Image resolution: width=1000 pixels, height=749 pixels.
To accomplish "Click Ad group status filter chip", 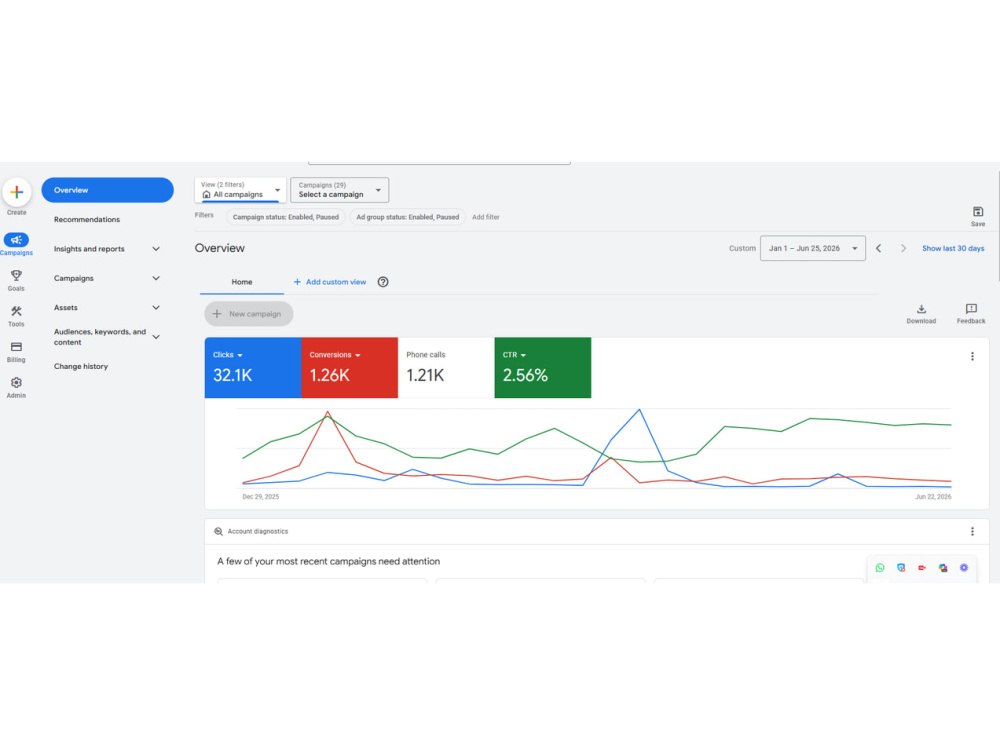I will point(408,217).
